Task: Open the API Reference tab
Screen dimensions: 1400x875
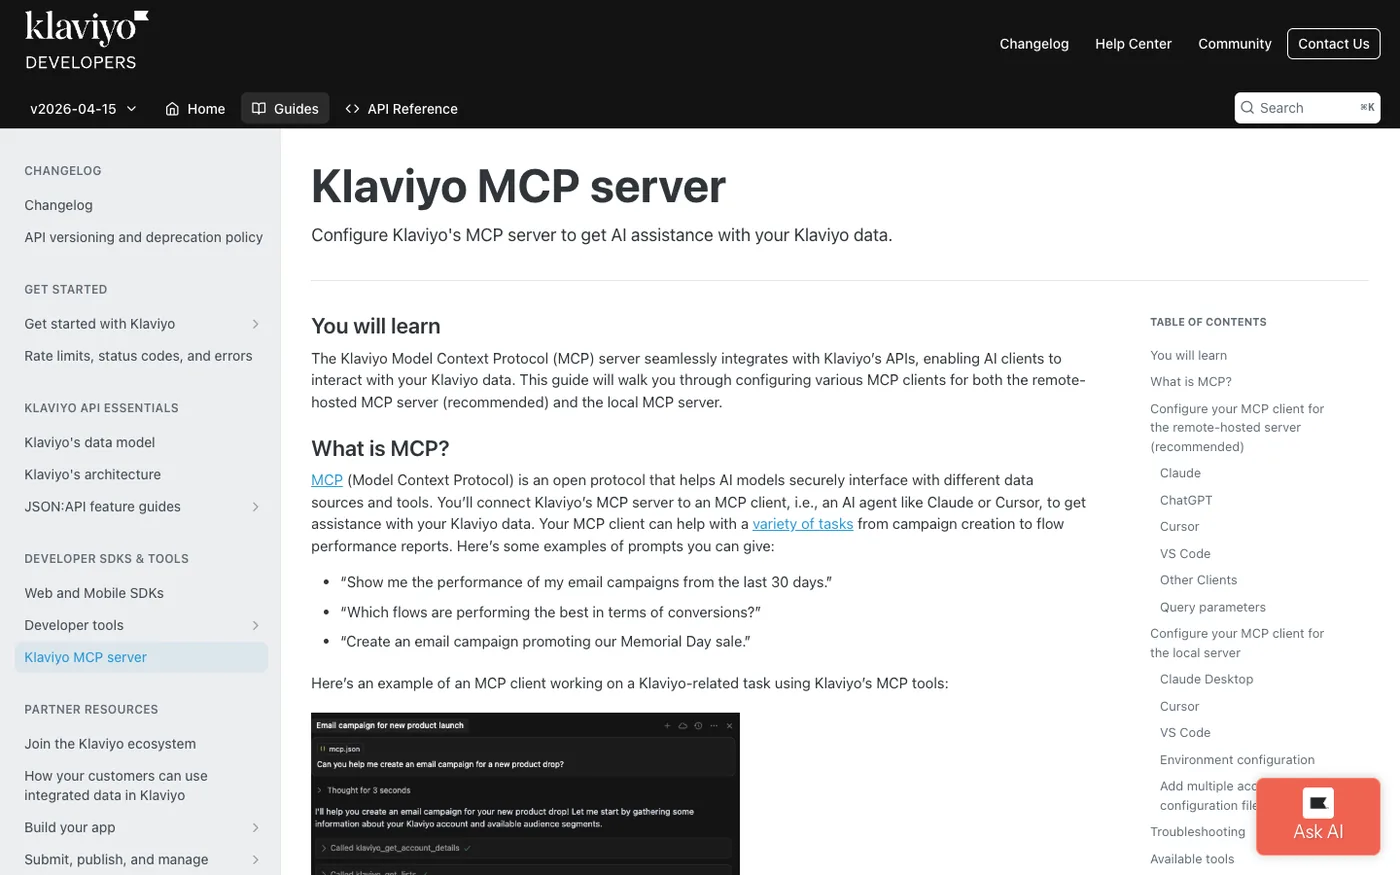Action: 401,109
